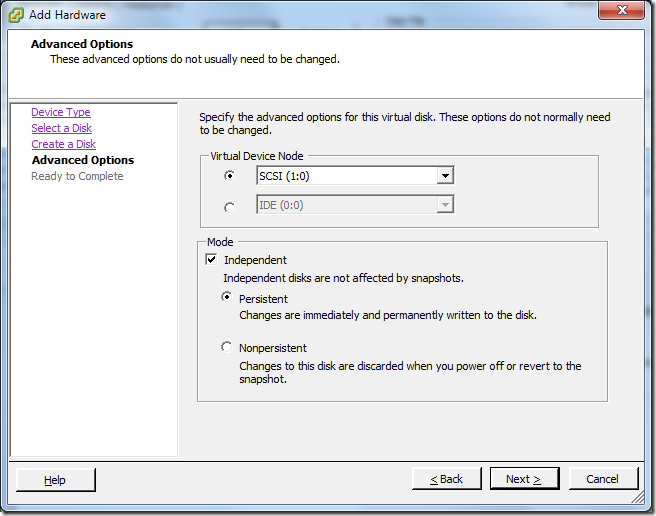
Task: Go to the Select a Disk step
Action: [62, 128]
